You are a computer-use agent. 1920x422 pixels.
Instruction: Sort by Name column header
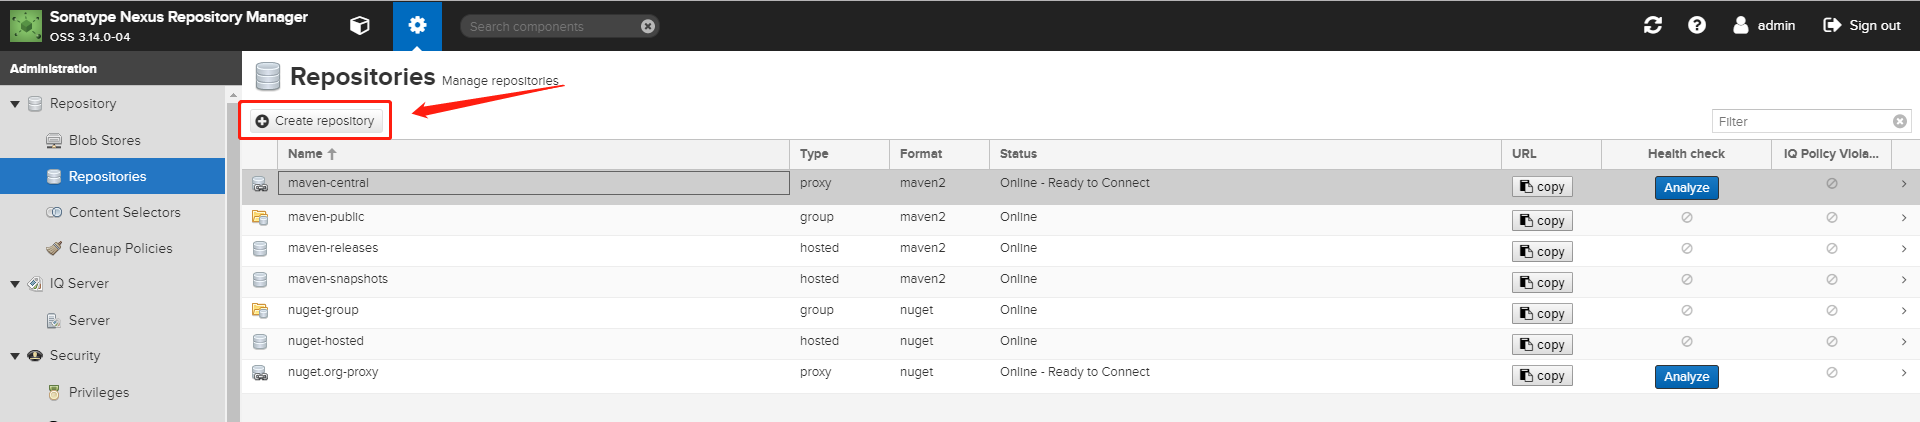coord(533,154)
